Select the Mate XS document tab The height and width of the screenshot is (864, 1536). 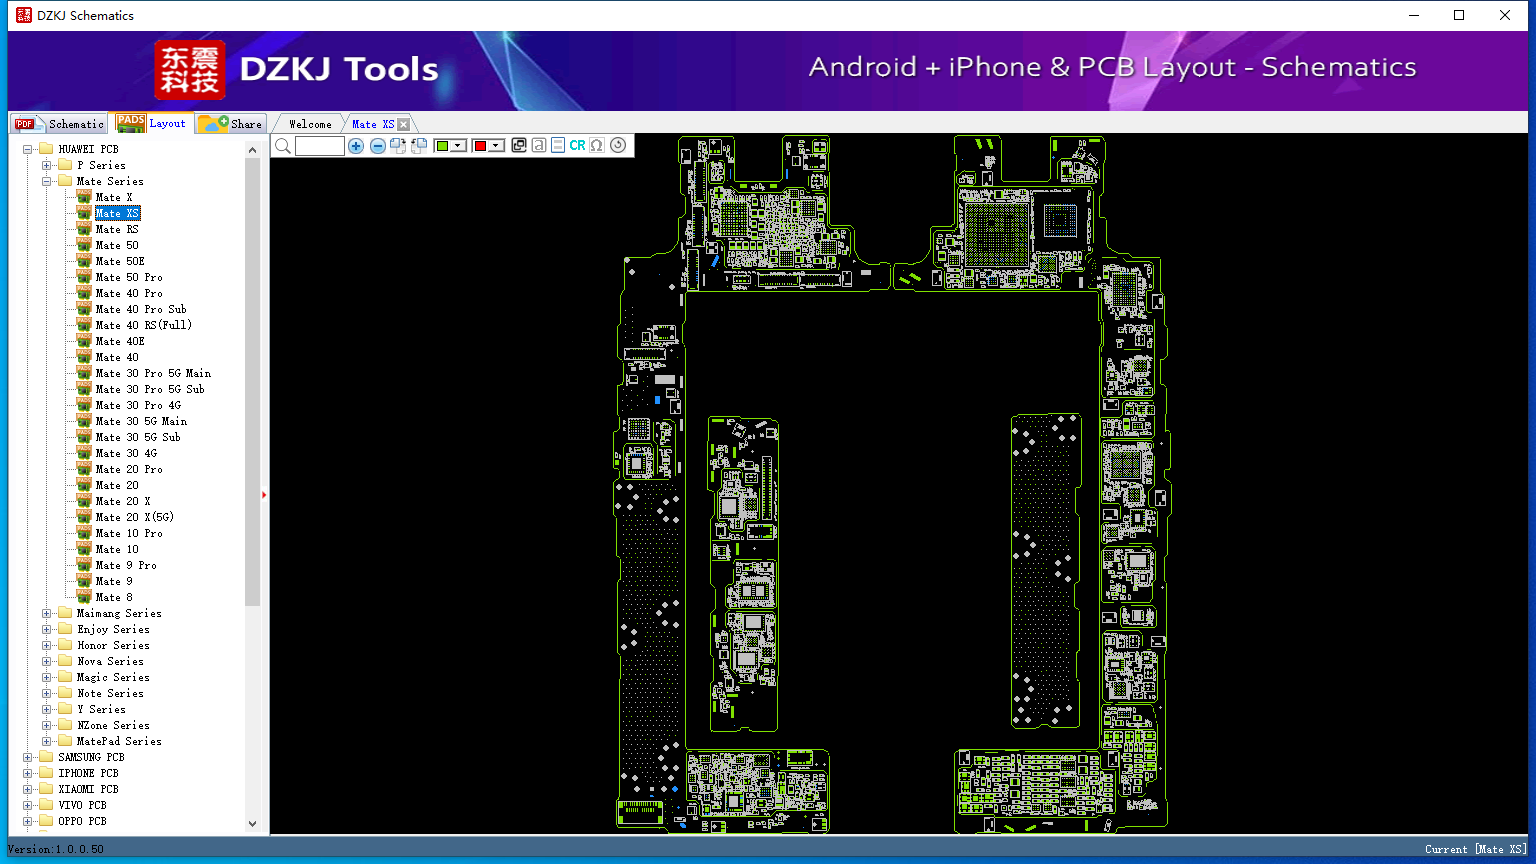point(373,124)
